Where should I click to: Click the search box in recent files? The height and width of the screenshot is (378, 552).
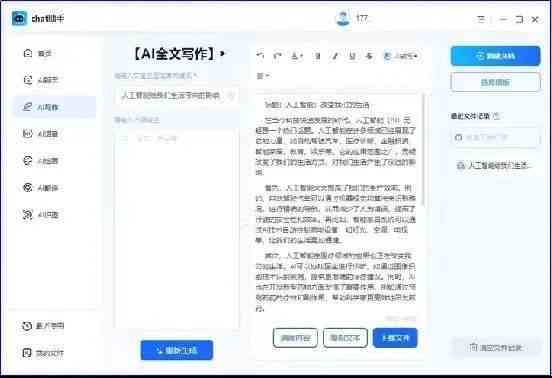pos(495,137)
